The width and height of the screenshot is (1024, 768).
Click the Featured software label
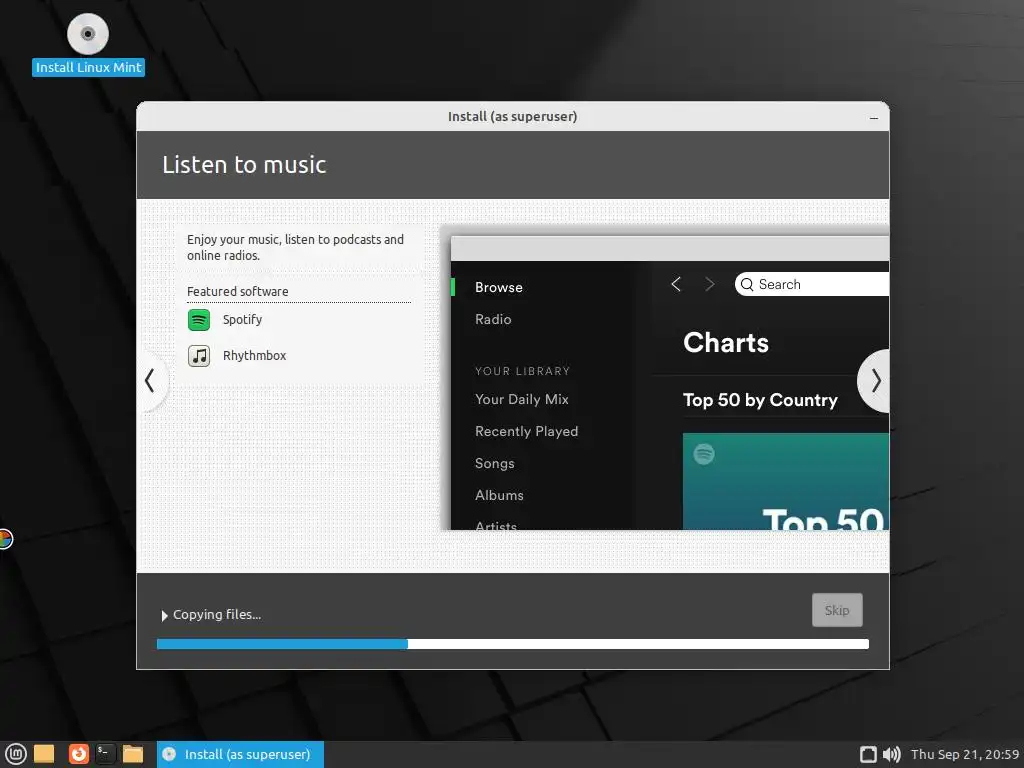coord(238,291)
